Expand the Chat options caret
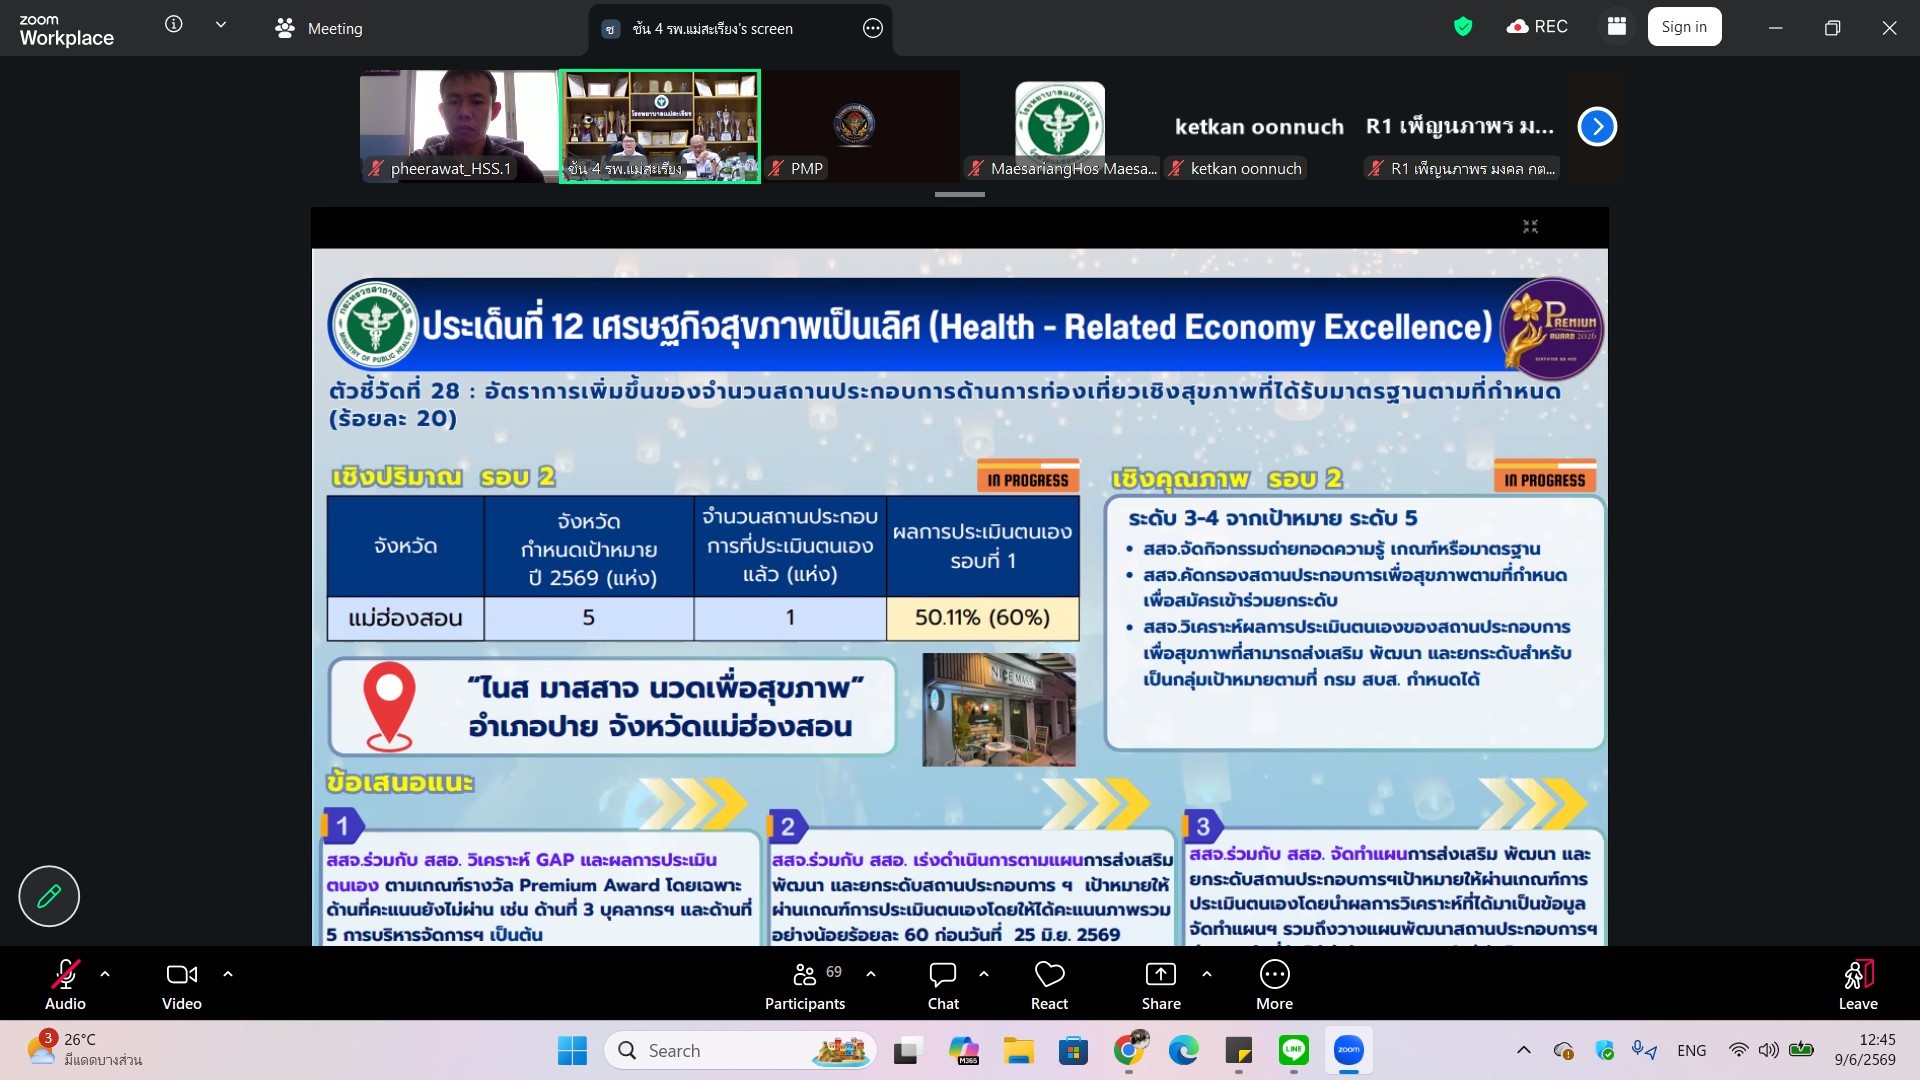 (x=984, y=974)
